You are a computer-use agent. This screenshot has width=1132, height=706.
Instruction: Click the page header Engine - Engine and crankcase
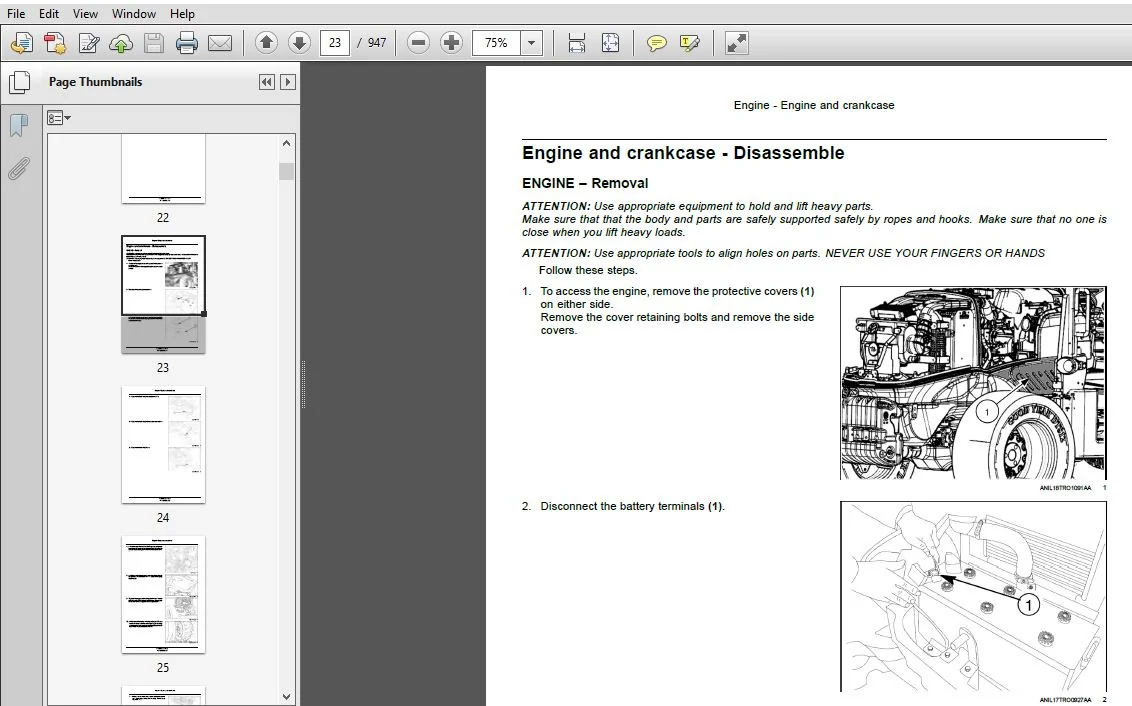pos(814,105)
